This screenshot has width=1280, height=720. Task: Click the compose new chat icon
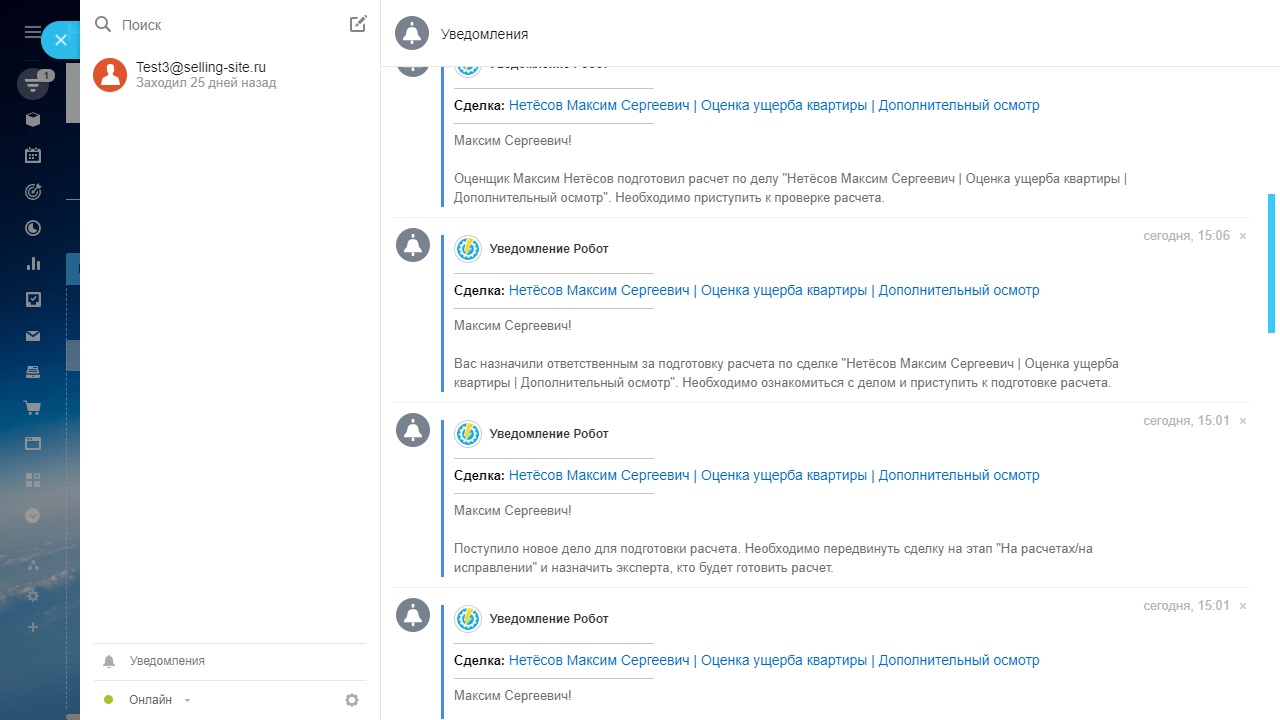(x=358, y=24)
